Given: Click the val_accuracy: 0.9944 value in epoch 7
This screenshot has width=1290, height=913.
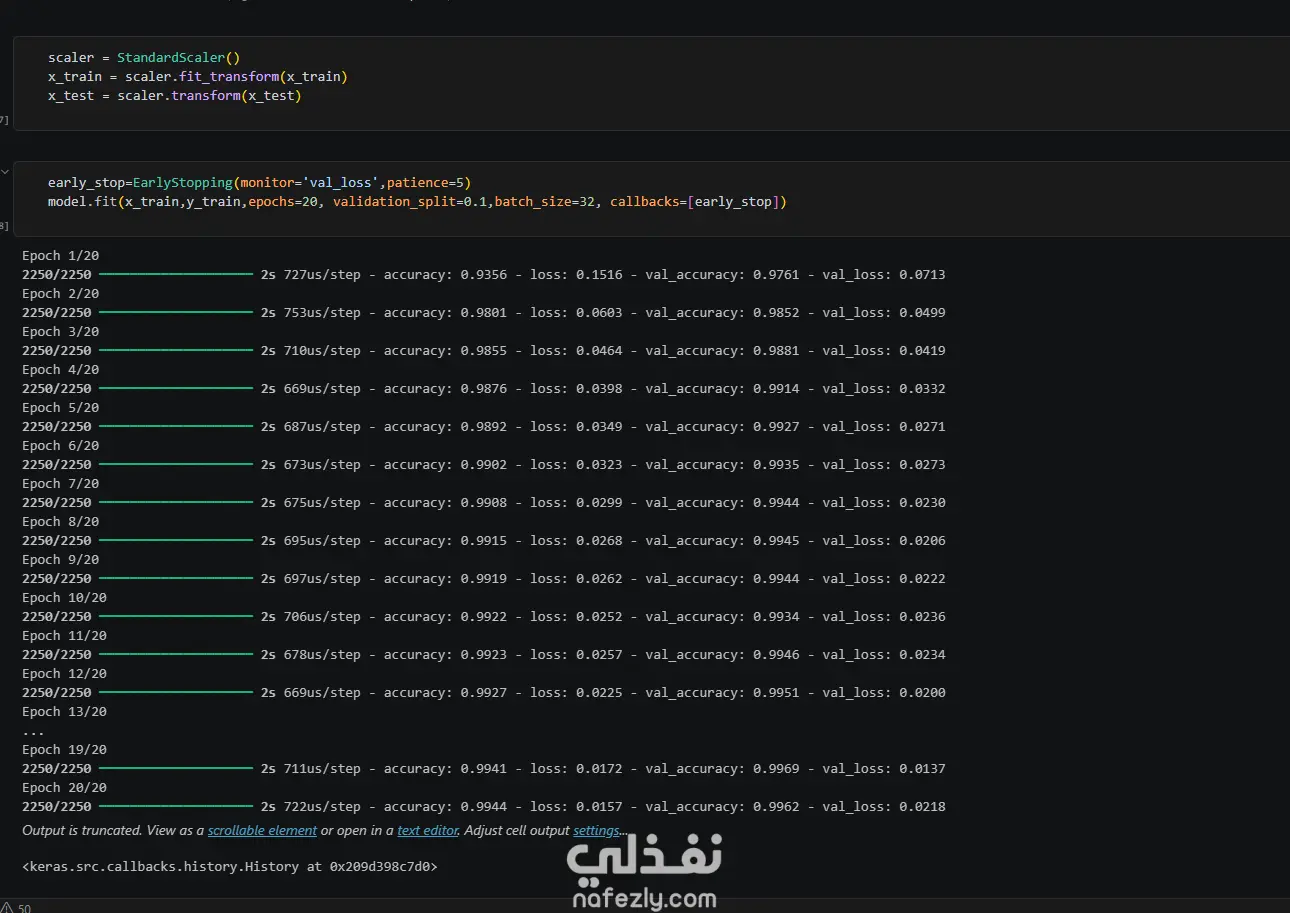Looking at the screenshot, I should pyautogui.click(x=722, y=503).
